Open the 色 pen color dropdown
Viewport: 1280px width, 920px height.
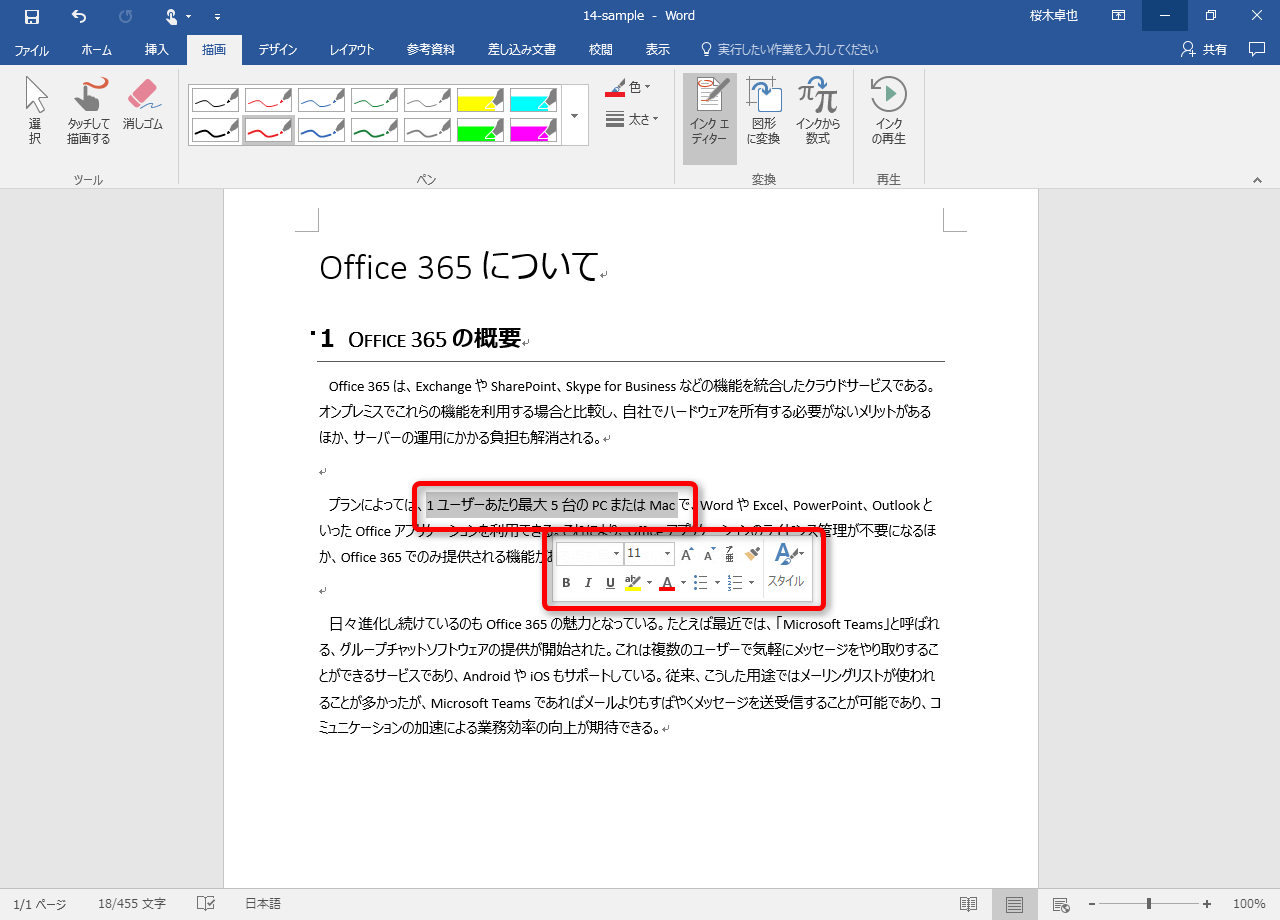pyautogui.click(x=628, y=88)
